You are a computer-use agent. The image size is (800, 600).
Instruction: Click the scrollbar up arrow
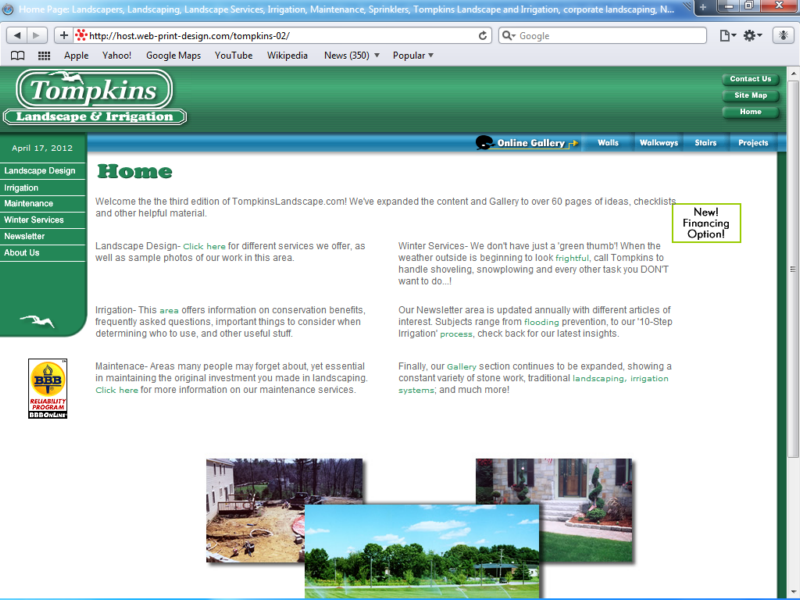coord(792,74)
